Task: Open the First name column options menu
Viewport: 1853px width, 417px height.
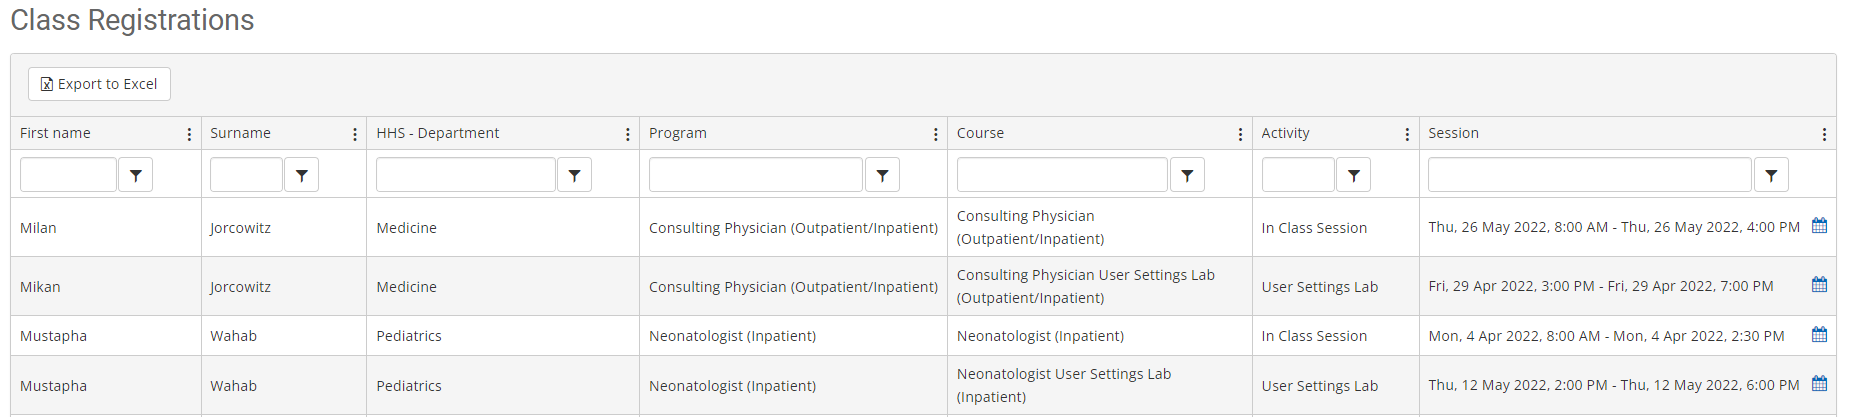Action: coord(189,134)
